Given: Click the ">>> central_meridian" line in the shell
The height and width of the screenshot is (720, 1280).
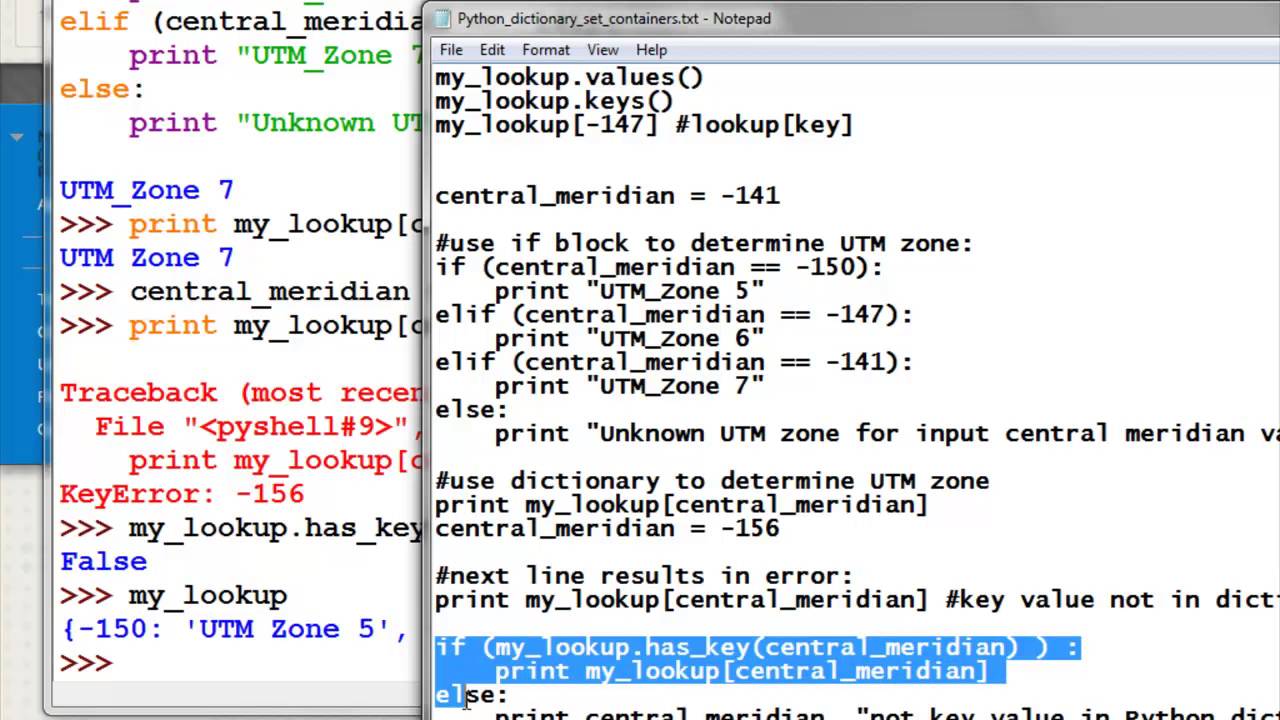Looking at the screenshot, I should 235,292.
